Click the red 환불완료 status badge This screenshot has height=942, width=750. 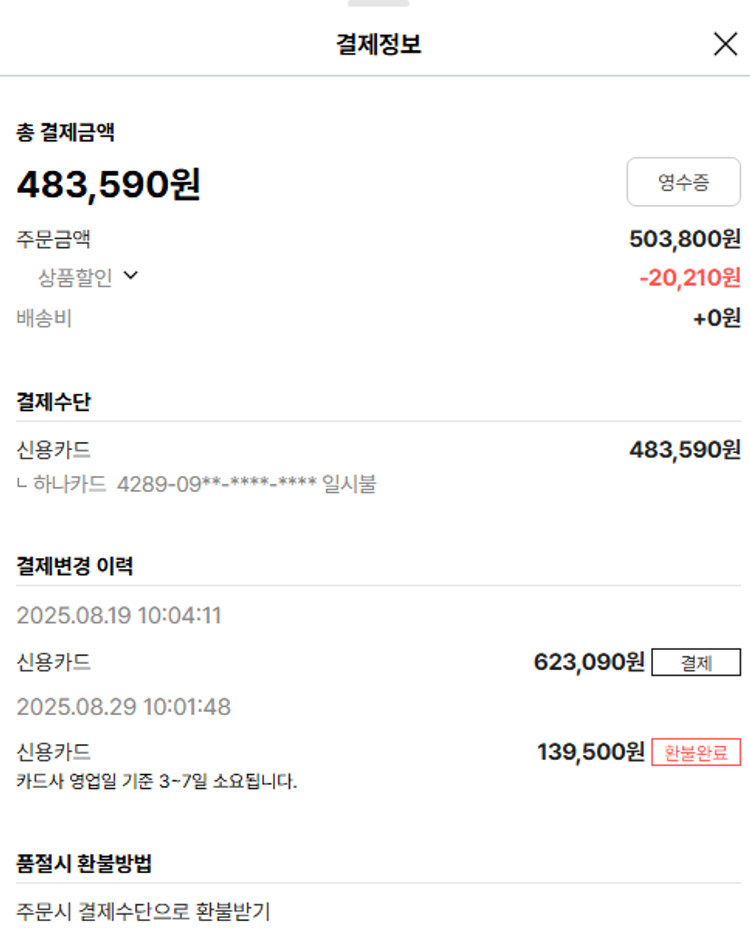[x=696, y=752]
